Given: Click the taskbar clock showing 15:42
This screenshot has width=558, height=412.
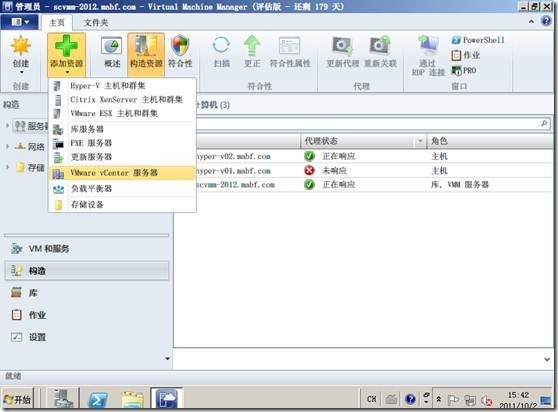Looking at the screenshot, I should pos(518,400).
